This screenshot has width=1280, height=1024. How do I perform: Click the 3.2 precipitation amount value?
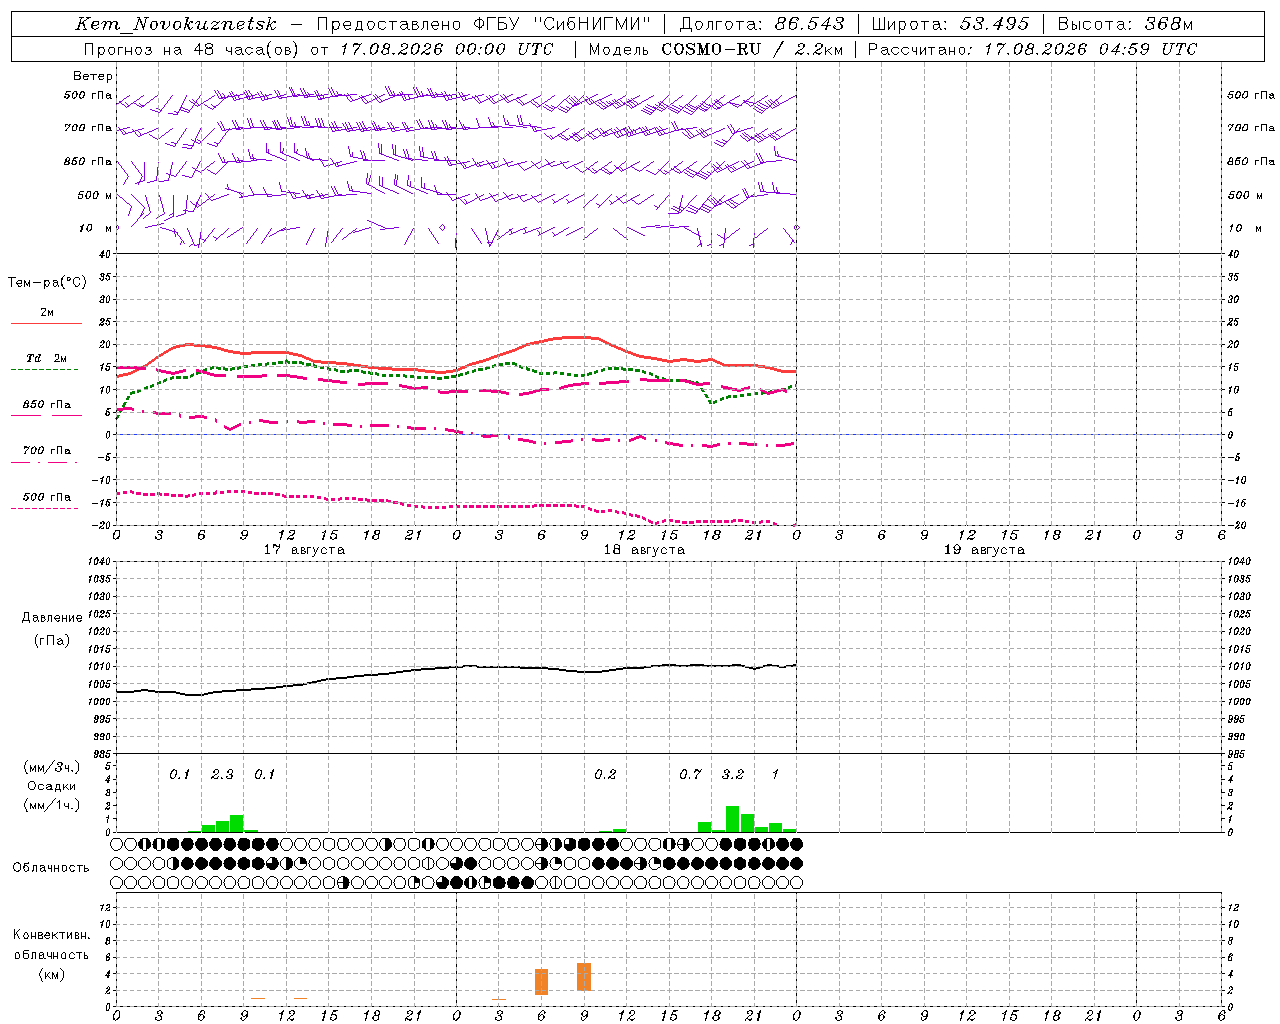(x=733, y=774)
